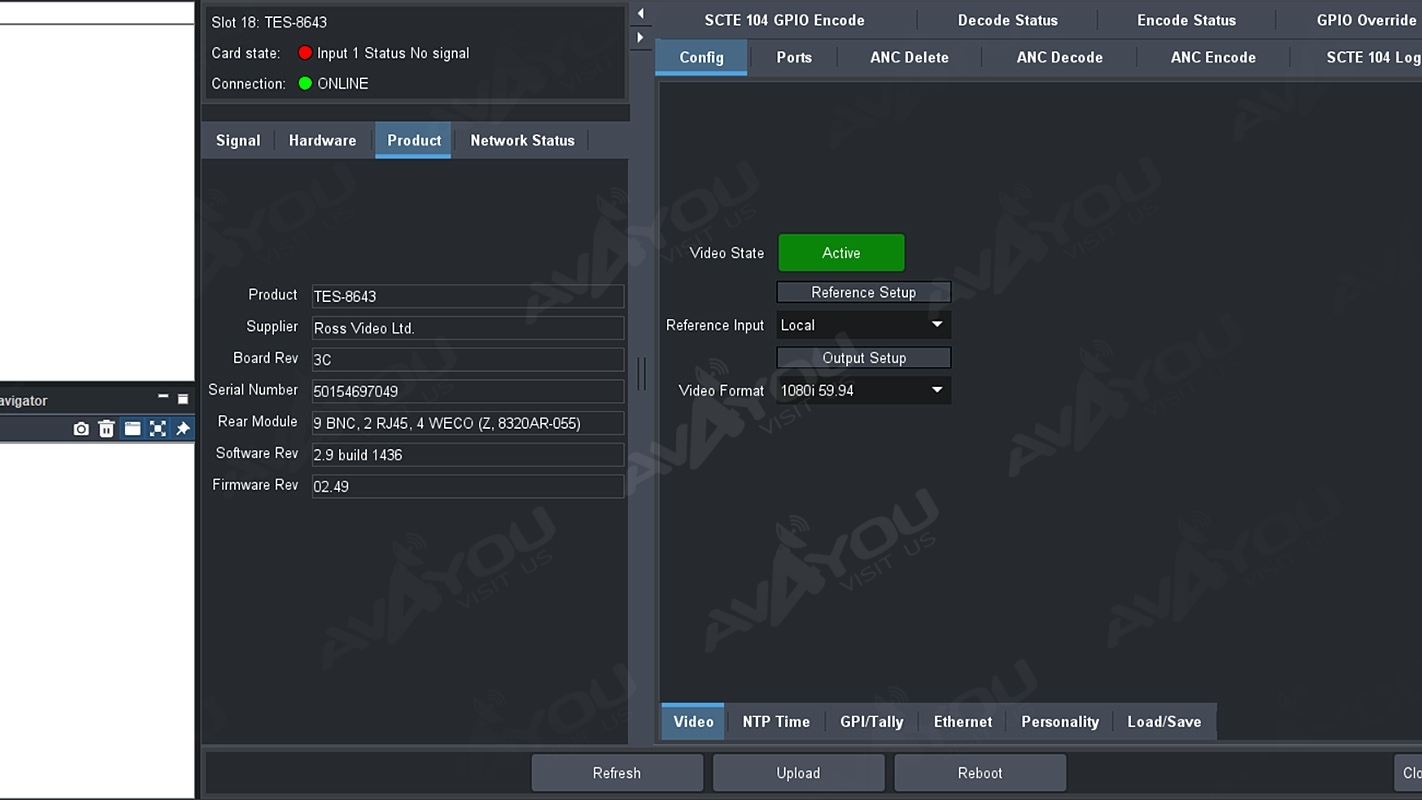The image size is (1422, 800).
Task: Click the Upload button
Action: tap(798, 773)
